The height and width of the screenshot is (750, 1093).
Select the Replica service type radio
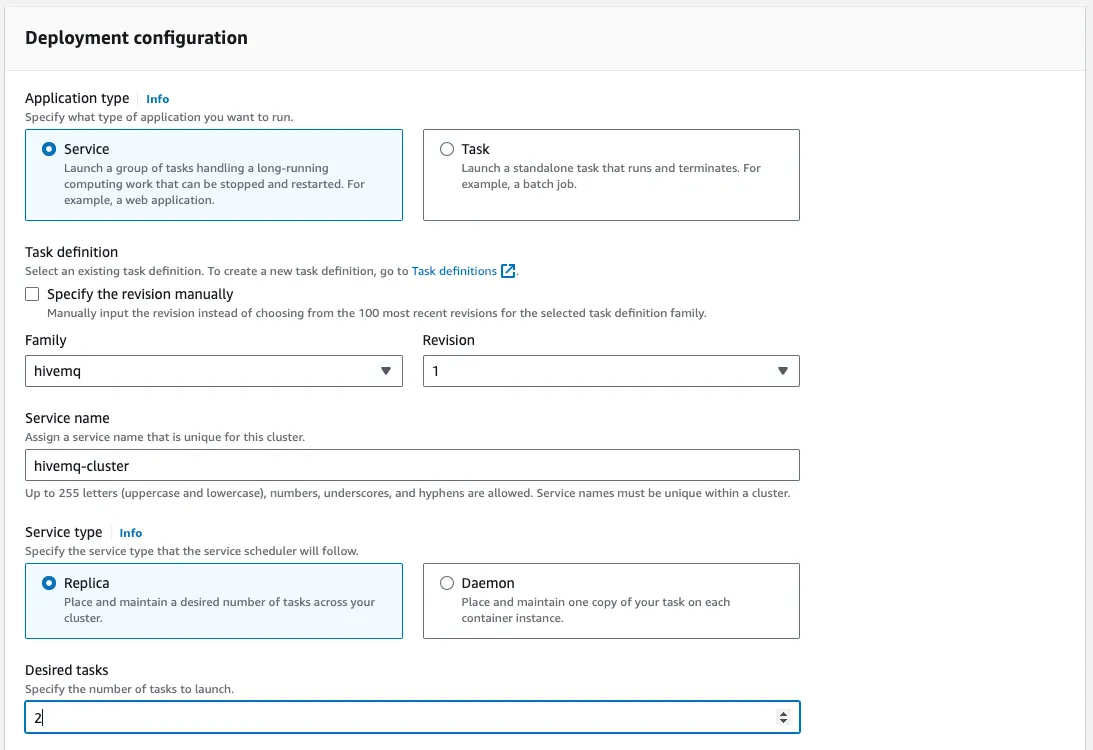point(49,583)
